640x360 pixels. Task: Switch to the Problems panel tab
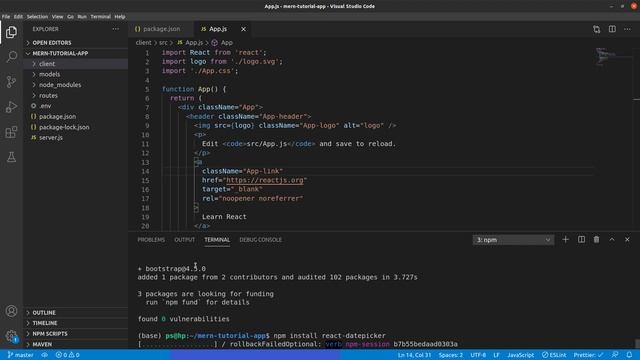151,240
